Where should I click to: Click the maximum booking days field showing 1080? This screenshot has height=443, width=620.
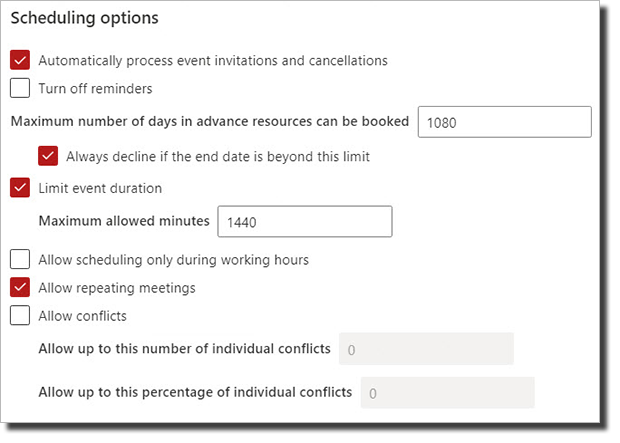[505, 122]
